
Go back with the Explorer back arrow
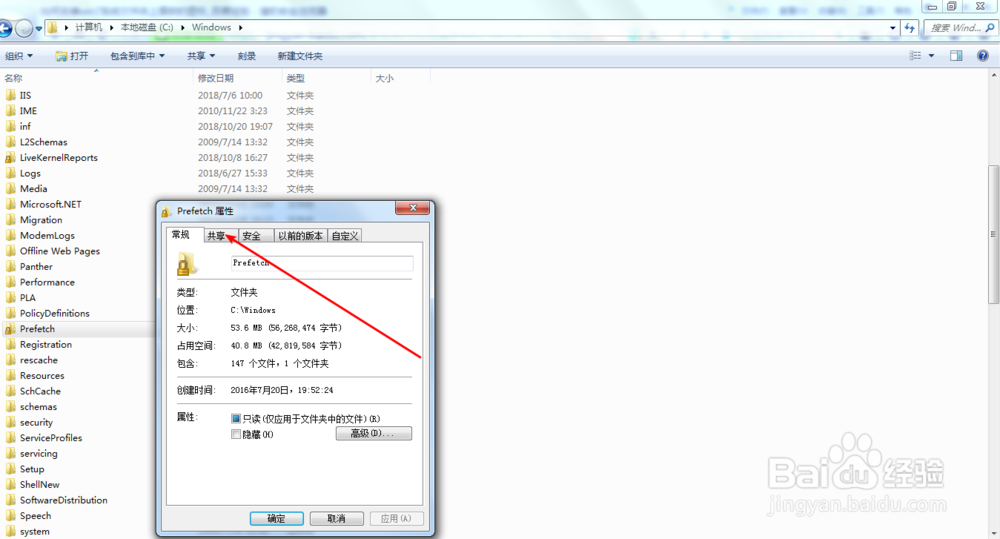(x=4, y=28)
